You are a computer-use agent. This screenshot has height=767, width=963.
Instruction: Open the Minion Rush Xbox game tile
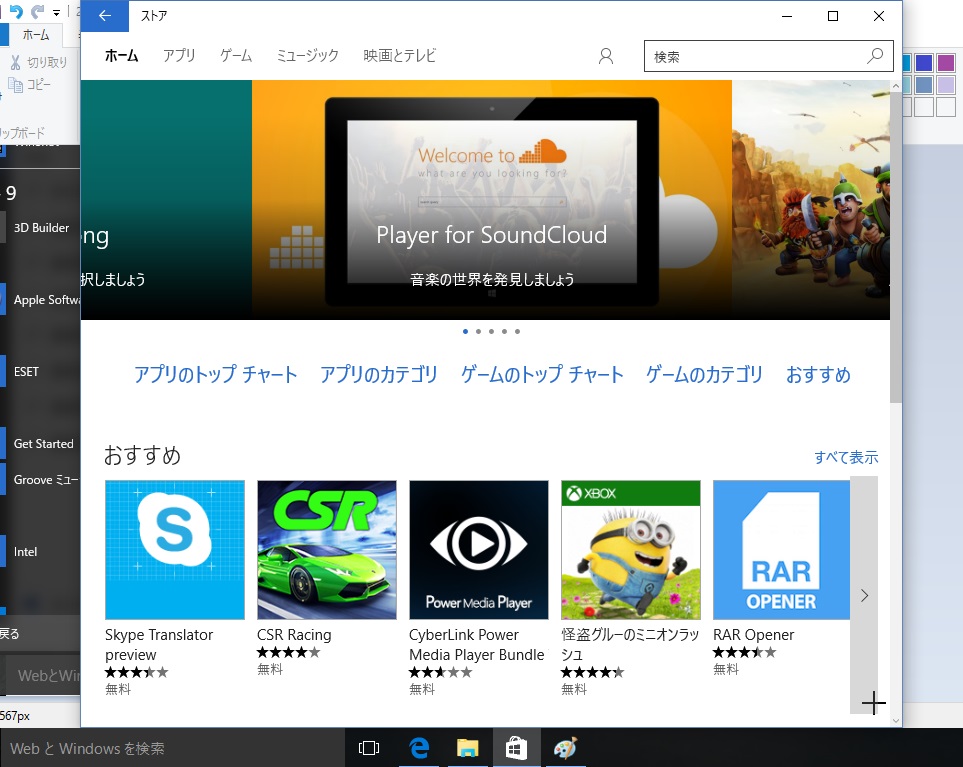pos(631,550)
